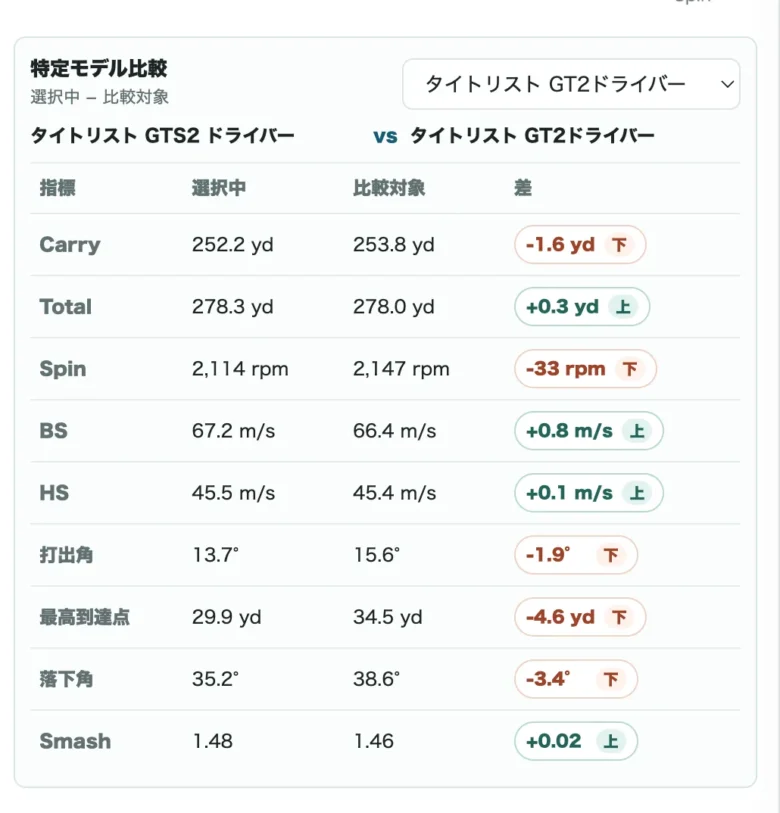
Task: Click the 指標 column header
Action: pos(58,188)
